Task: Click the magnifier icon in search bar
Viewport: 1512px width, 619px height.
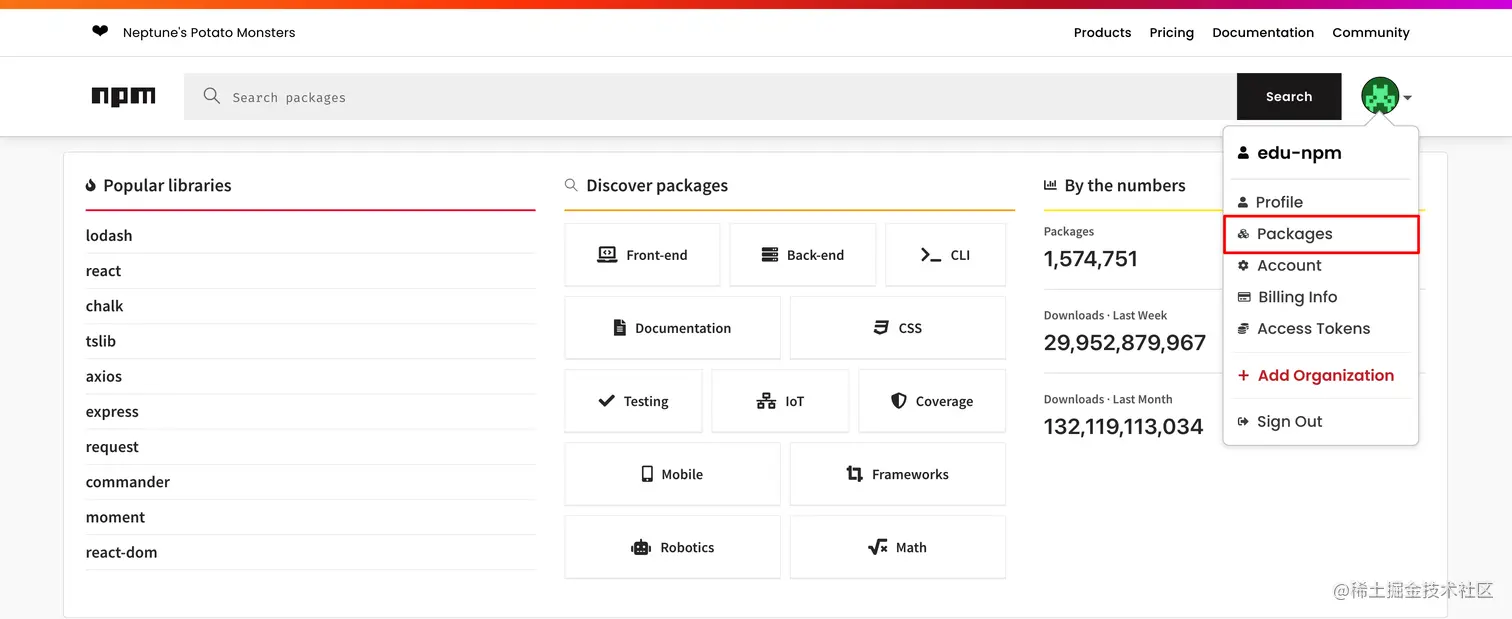Action: tap(211, 96)
